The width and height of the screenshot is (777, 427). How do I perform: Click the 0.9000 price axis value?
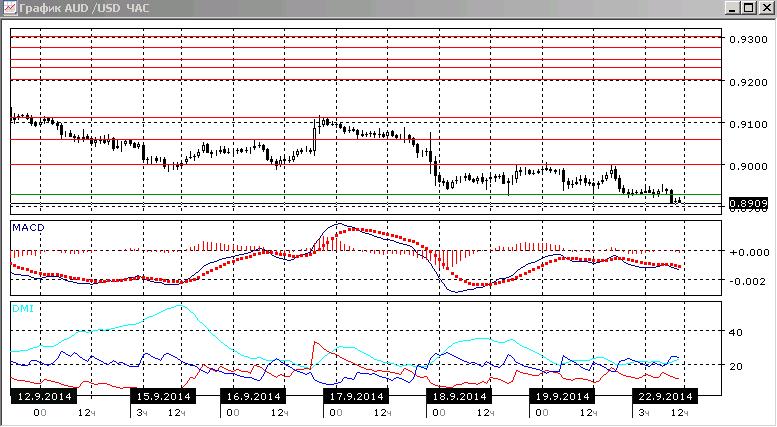(x=749, y=166)
